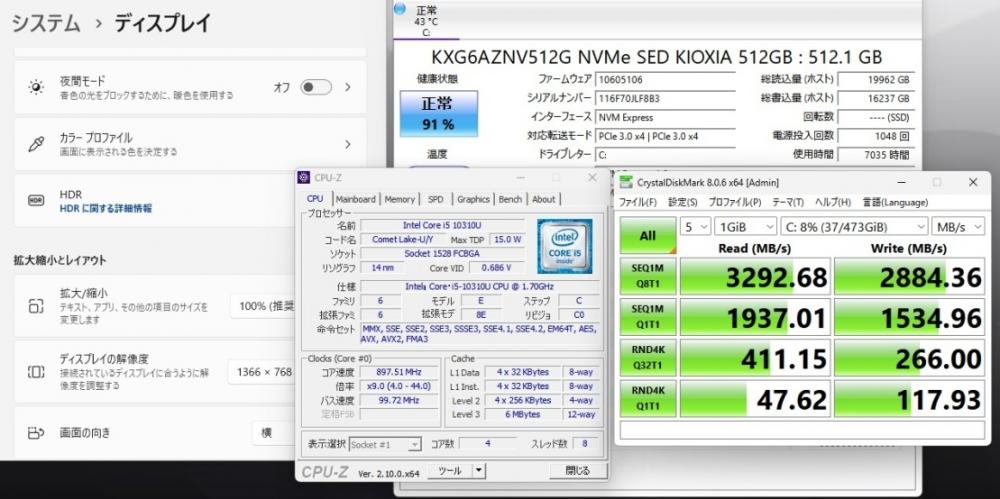
Task: Click the ディスプレイの解像度 icon
Action: (x=36, y=371)
